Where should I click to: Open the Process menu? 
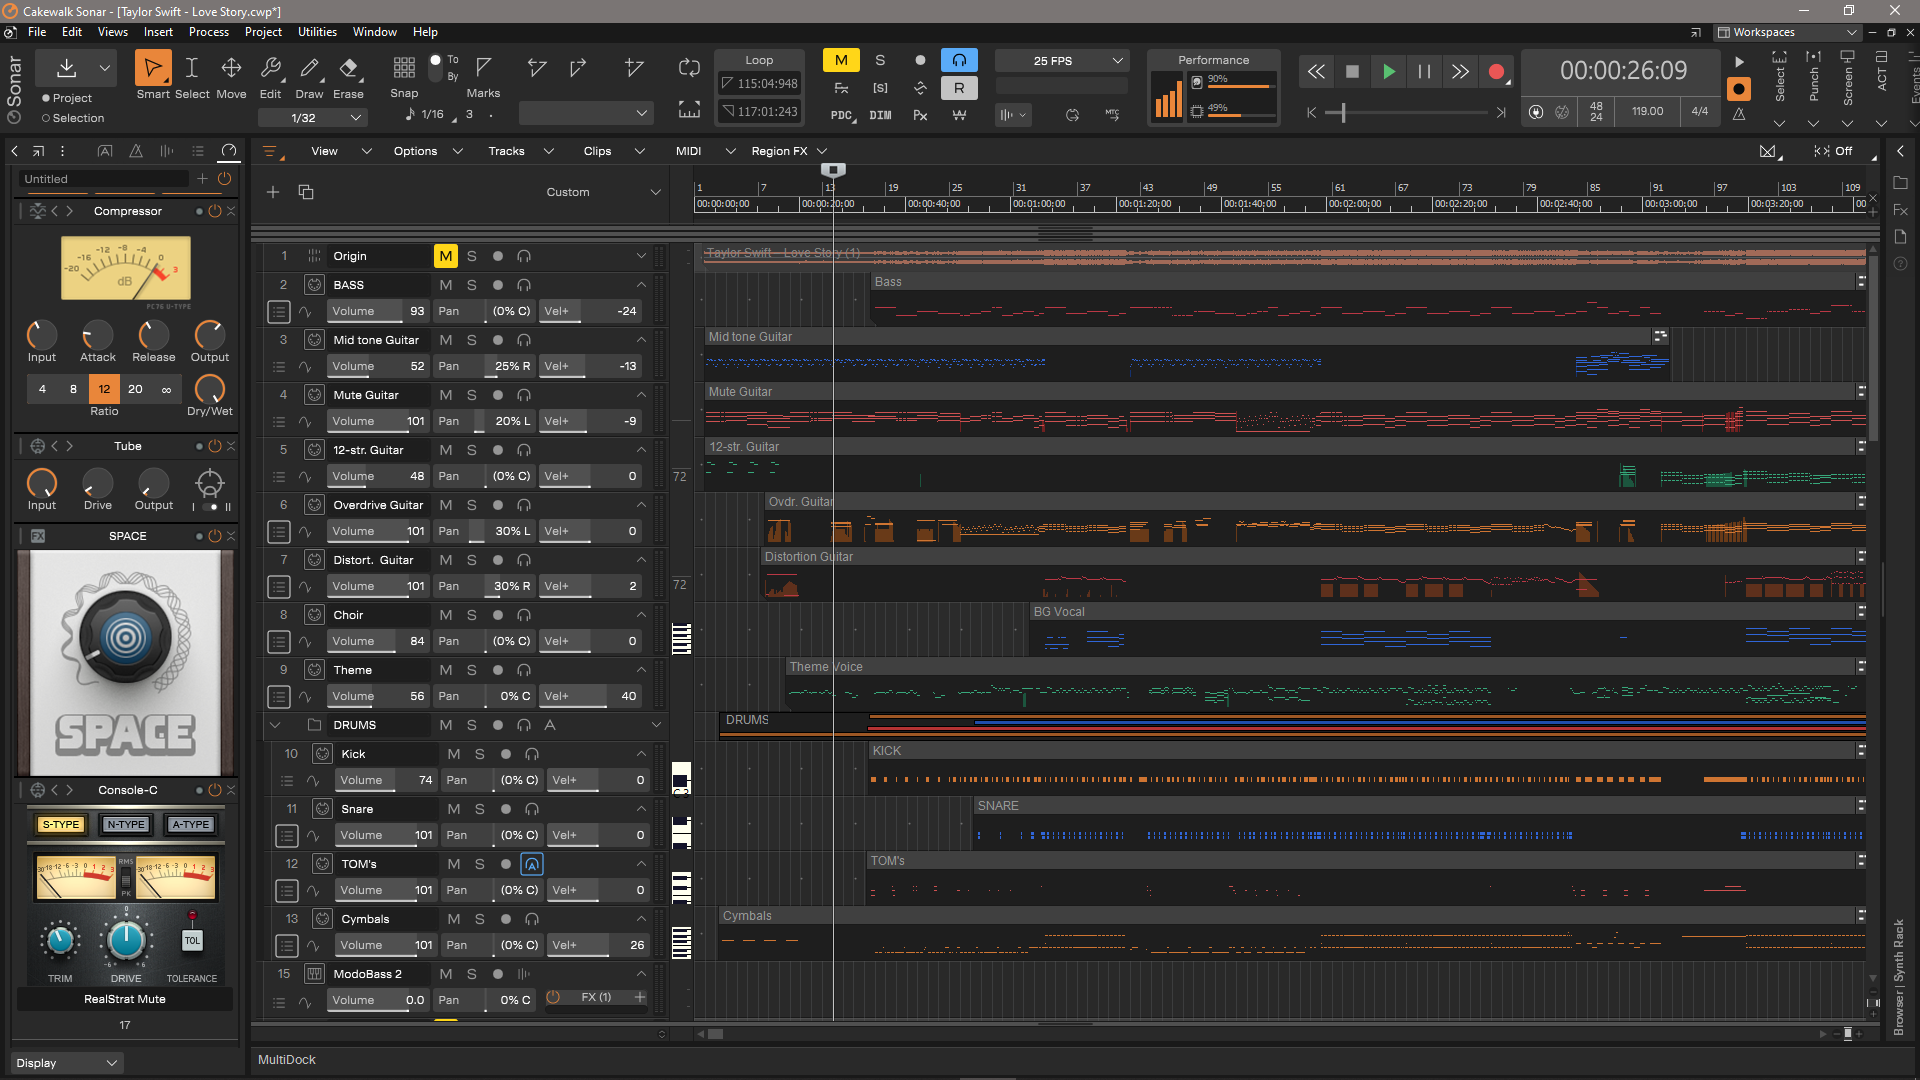[x=209, y=32]
